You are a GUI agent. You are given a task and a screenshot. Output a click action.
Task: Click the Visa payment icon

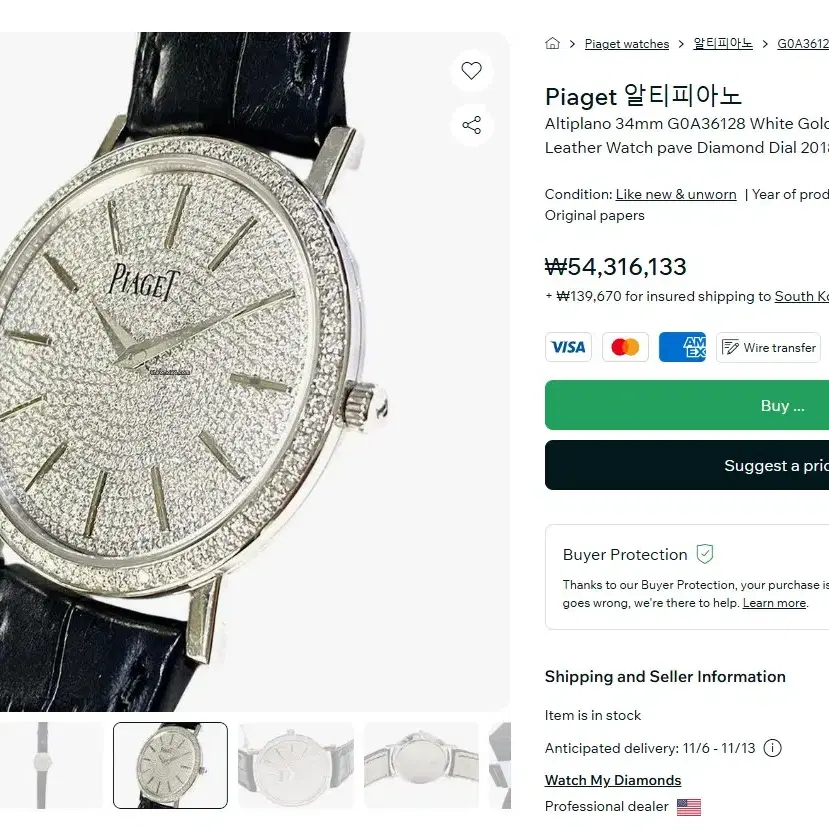coord(568,347)
